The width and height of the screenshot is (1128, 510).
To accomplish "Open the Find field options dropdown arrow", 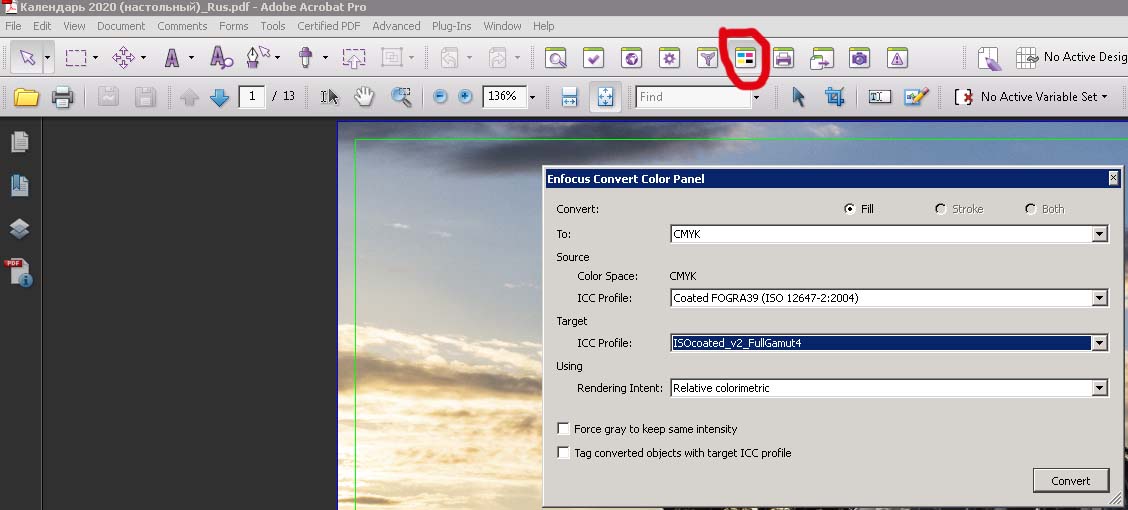I will tap(756, 97).
